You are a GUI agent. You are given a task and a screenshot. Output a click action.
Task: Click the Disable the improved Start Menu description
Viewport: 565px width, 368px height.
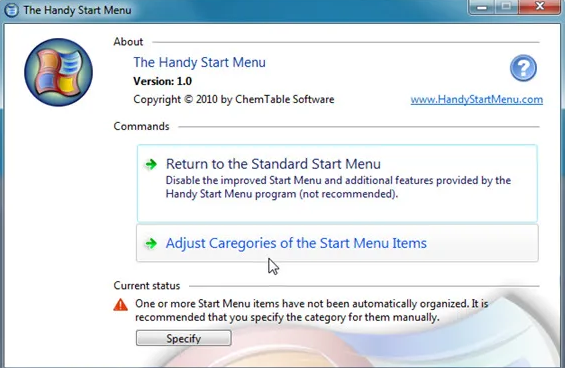tap(338, 187)
